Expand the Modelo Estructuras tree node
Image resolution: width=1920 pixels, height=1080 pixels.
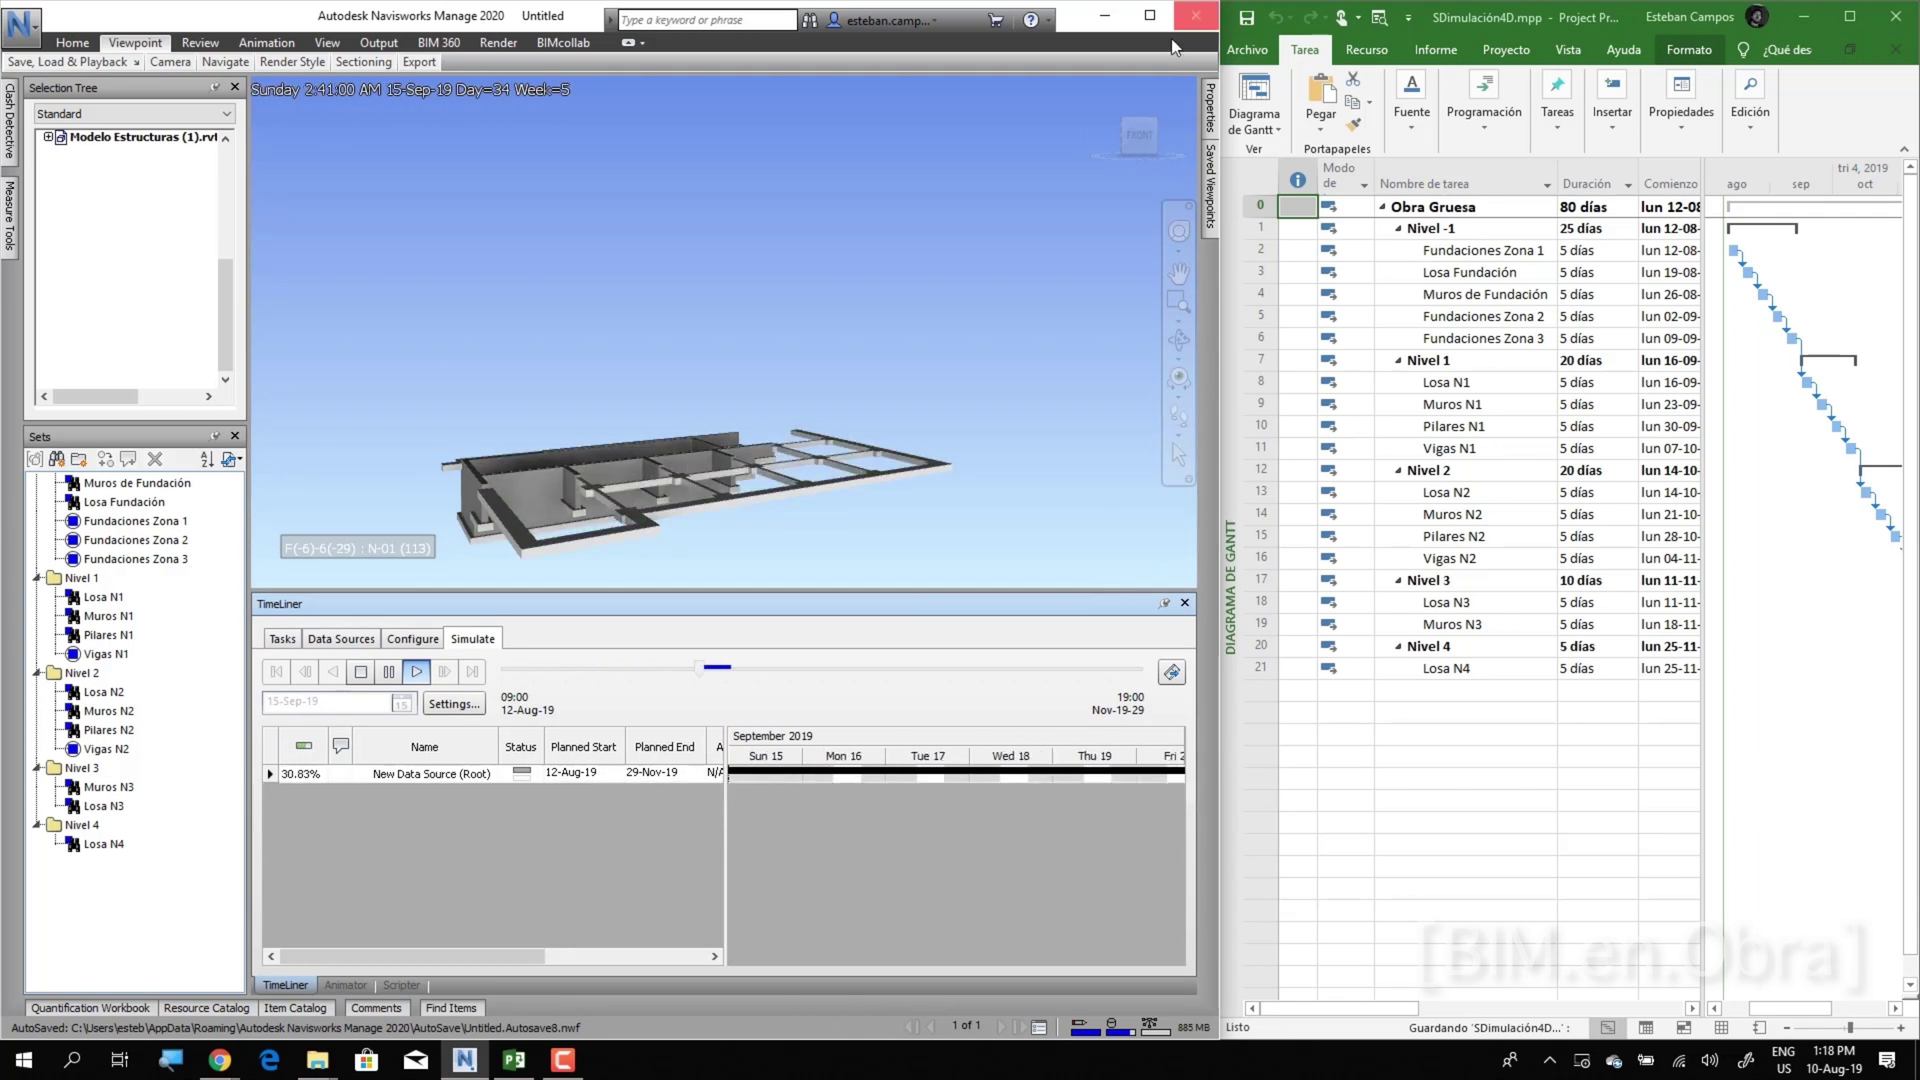[x=48, y=137]
